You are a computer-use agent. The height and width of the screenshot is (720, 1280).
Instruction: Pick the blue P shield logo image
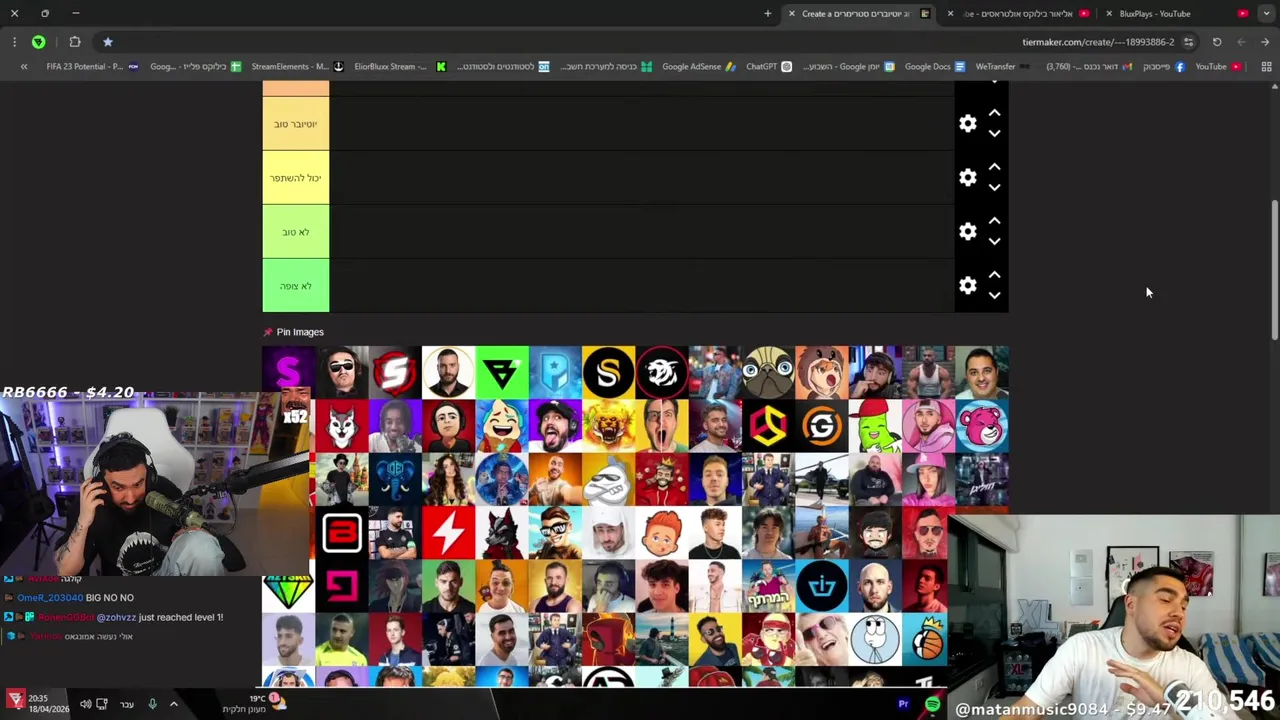pos(555,372)
